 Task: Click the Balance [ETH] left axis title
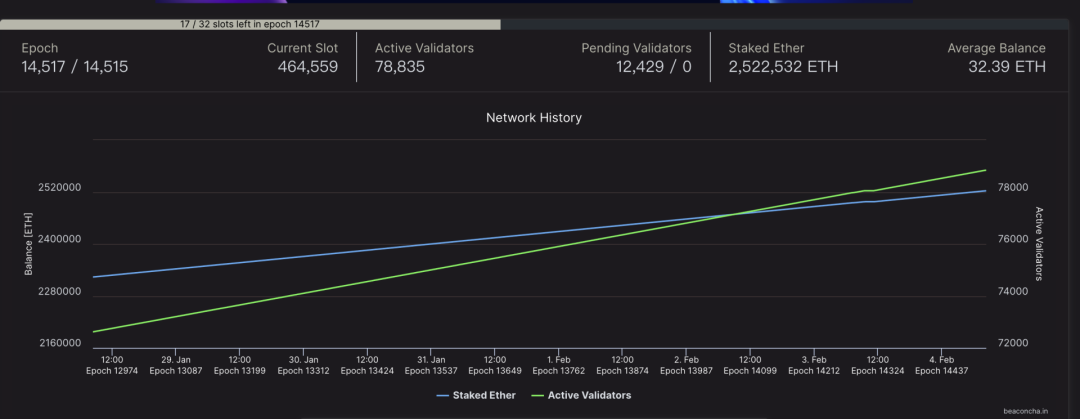pos(29,244)
